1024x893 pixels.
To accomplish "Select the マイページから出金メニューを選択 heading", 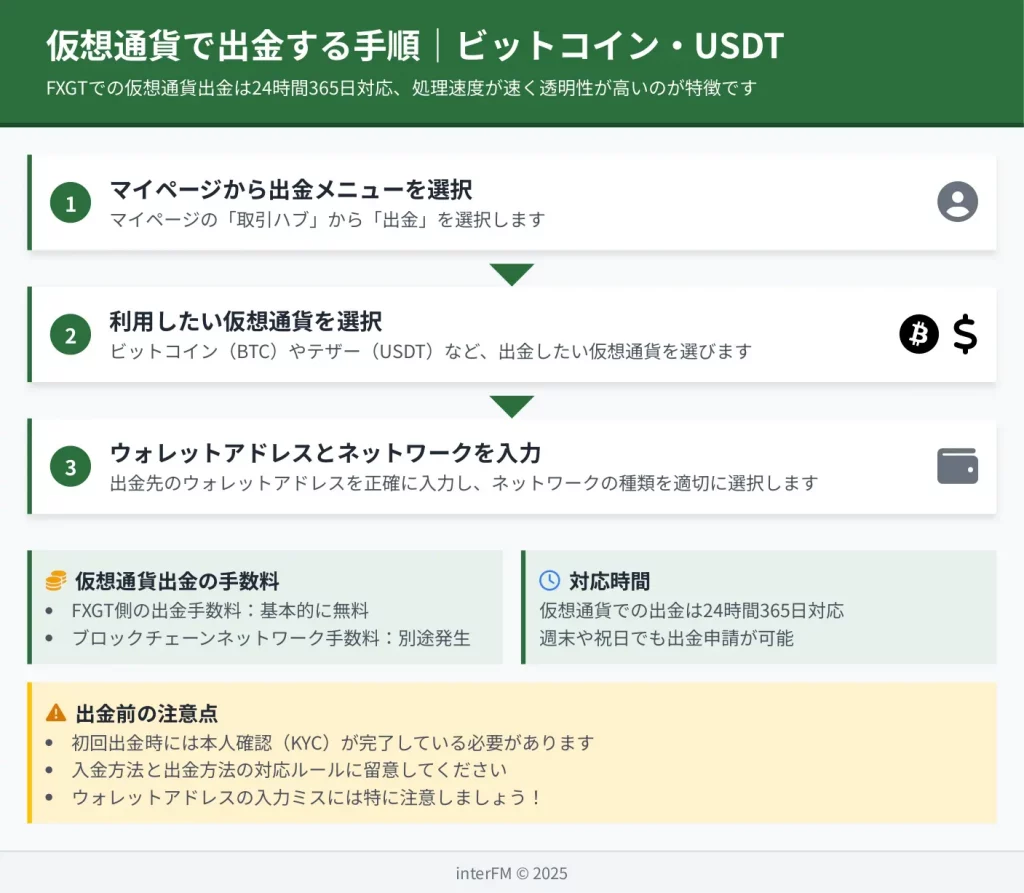I will 290,189.
